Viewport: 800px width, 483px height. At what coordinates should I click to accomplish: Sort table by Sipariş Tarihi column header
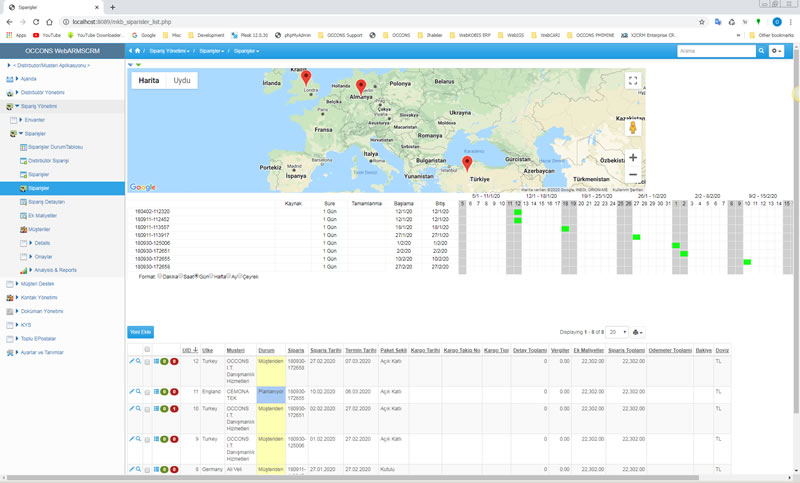[326, 350]
